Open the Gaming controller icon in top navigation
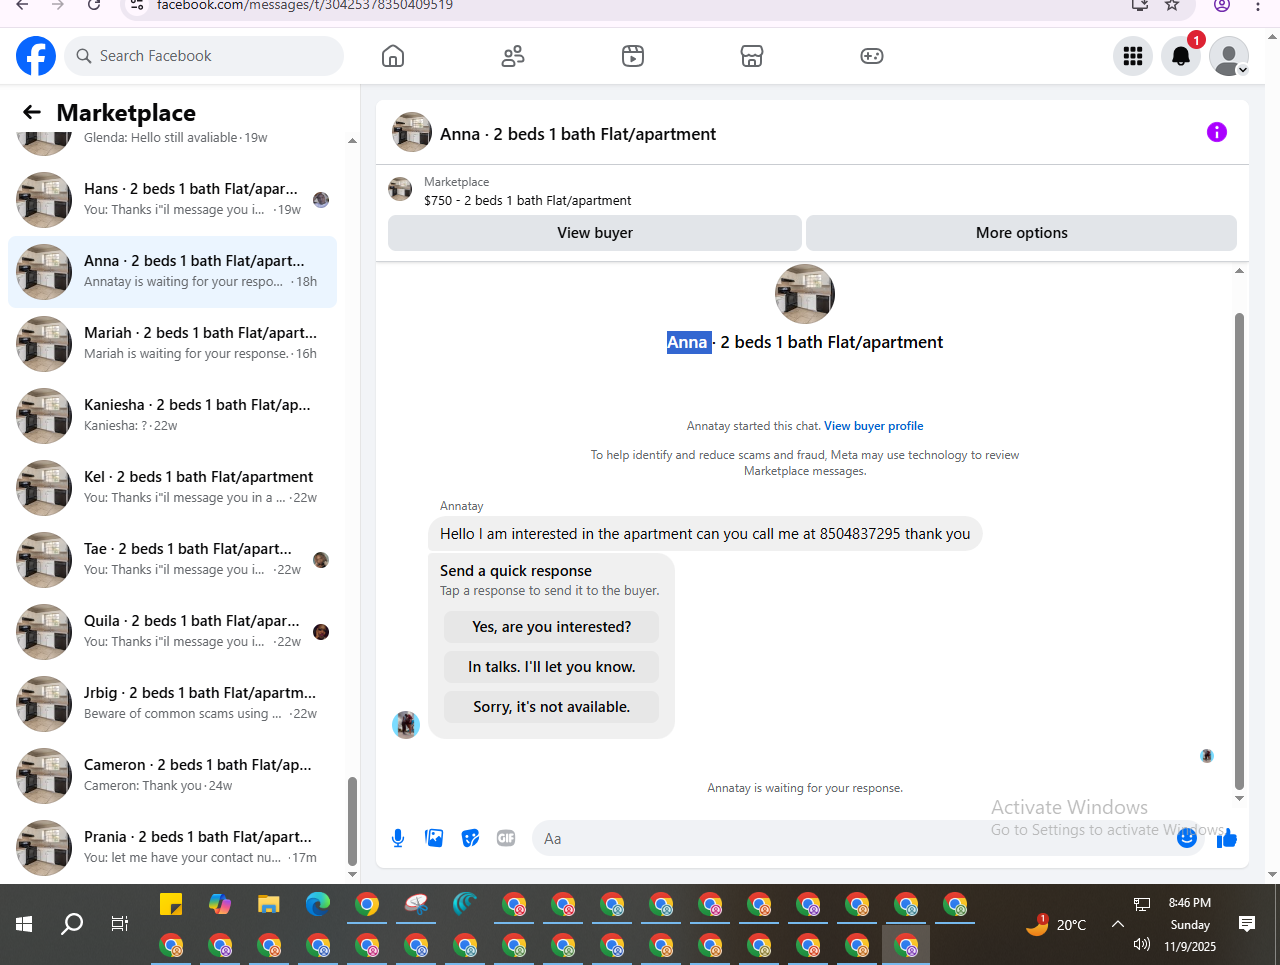 tap(872, 56)
